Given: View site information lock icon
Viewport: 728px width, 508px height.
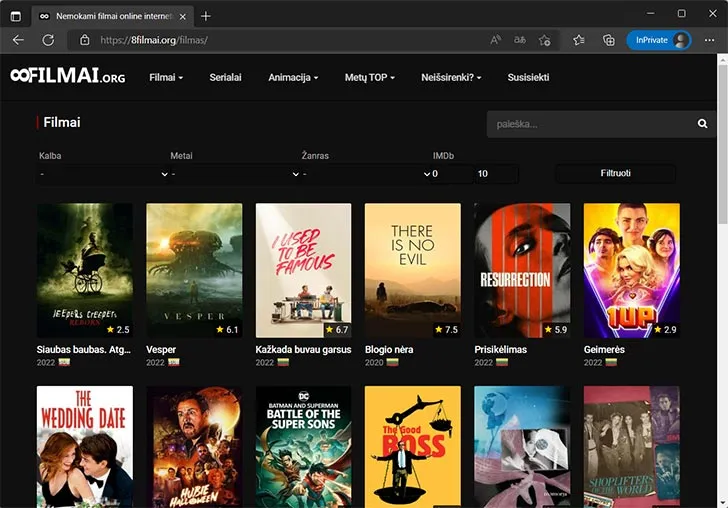Looking at the screenshot, I should (x=84, y=40).
